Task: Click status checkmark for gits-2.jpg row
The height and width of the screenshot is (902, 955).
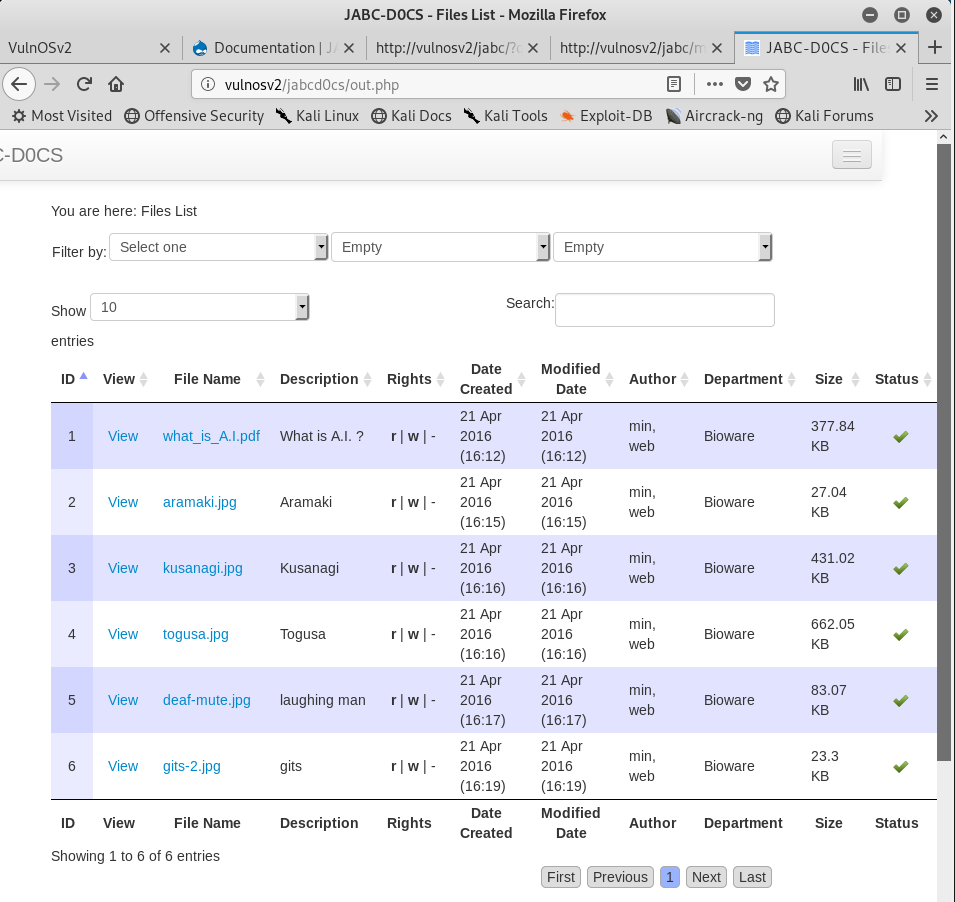Action: pos(901,766)
